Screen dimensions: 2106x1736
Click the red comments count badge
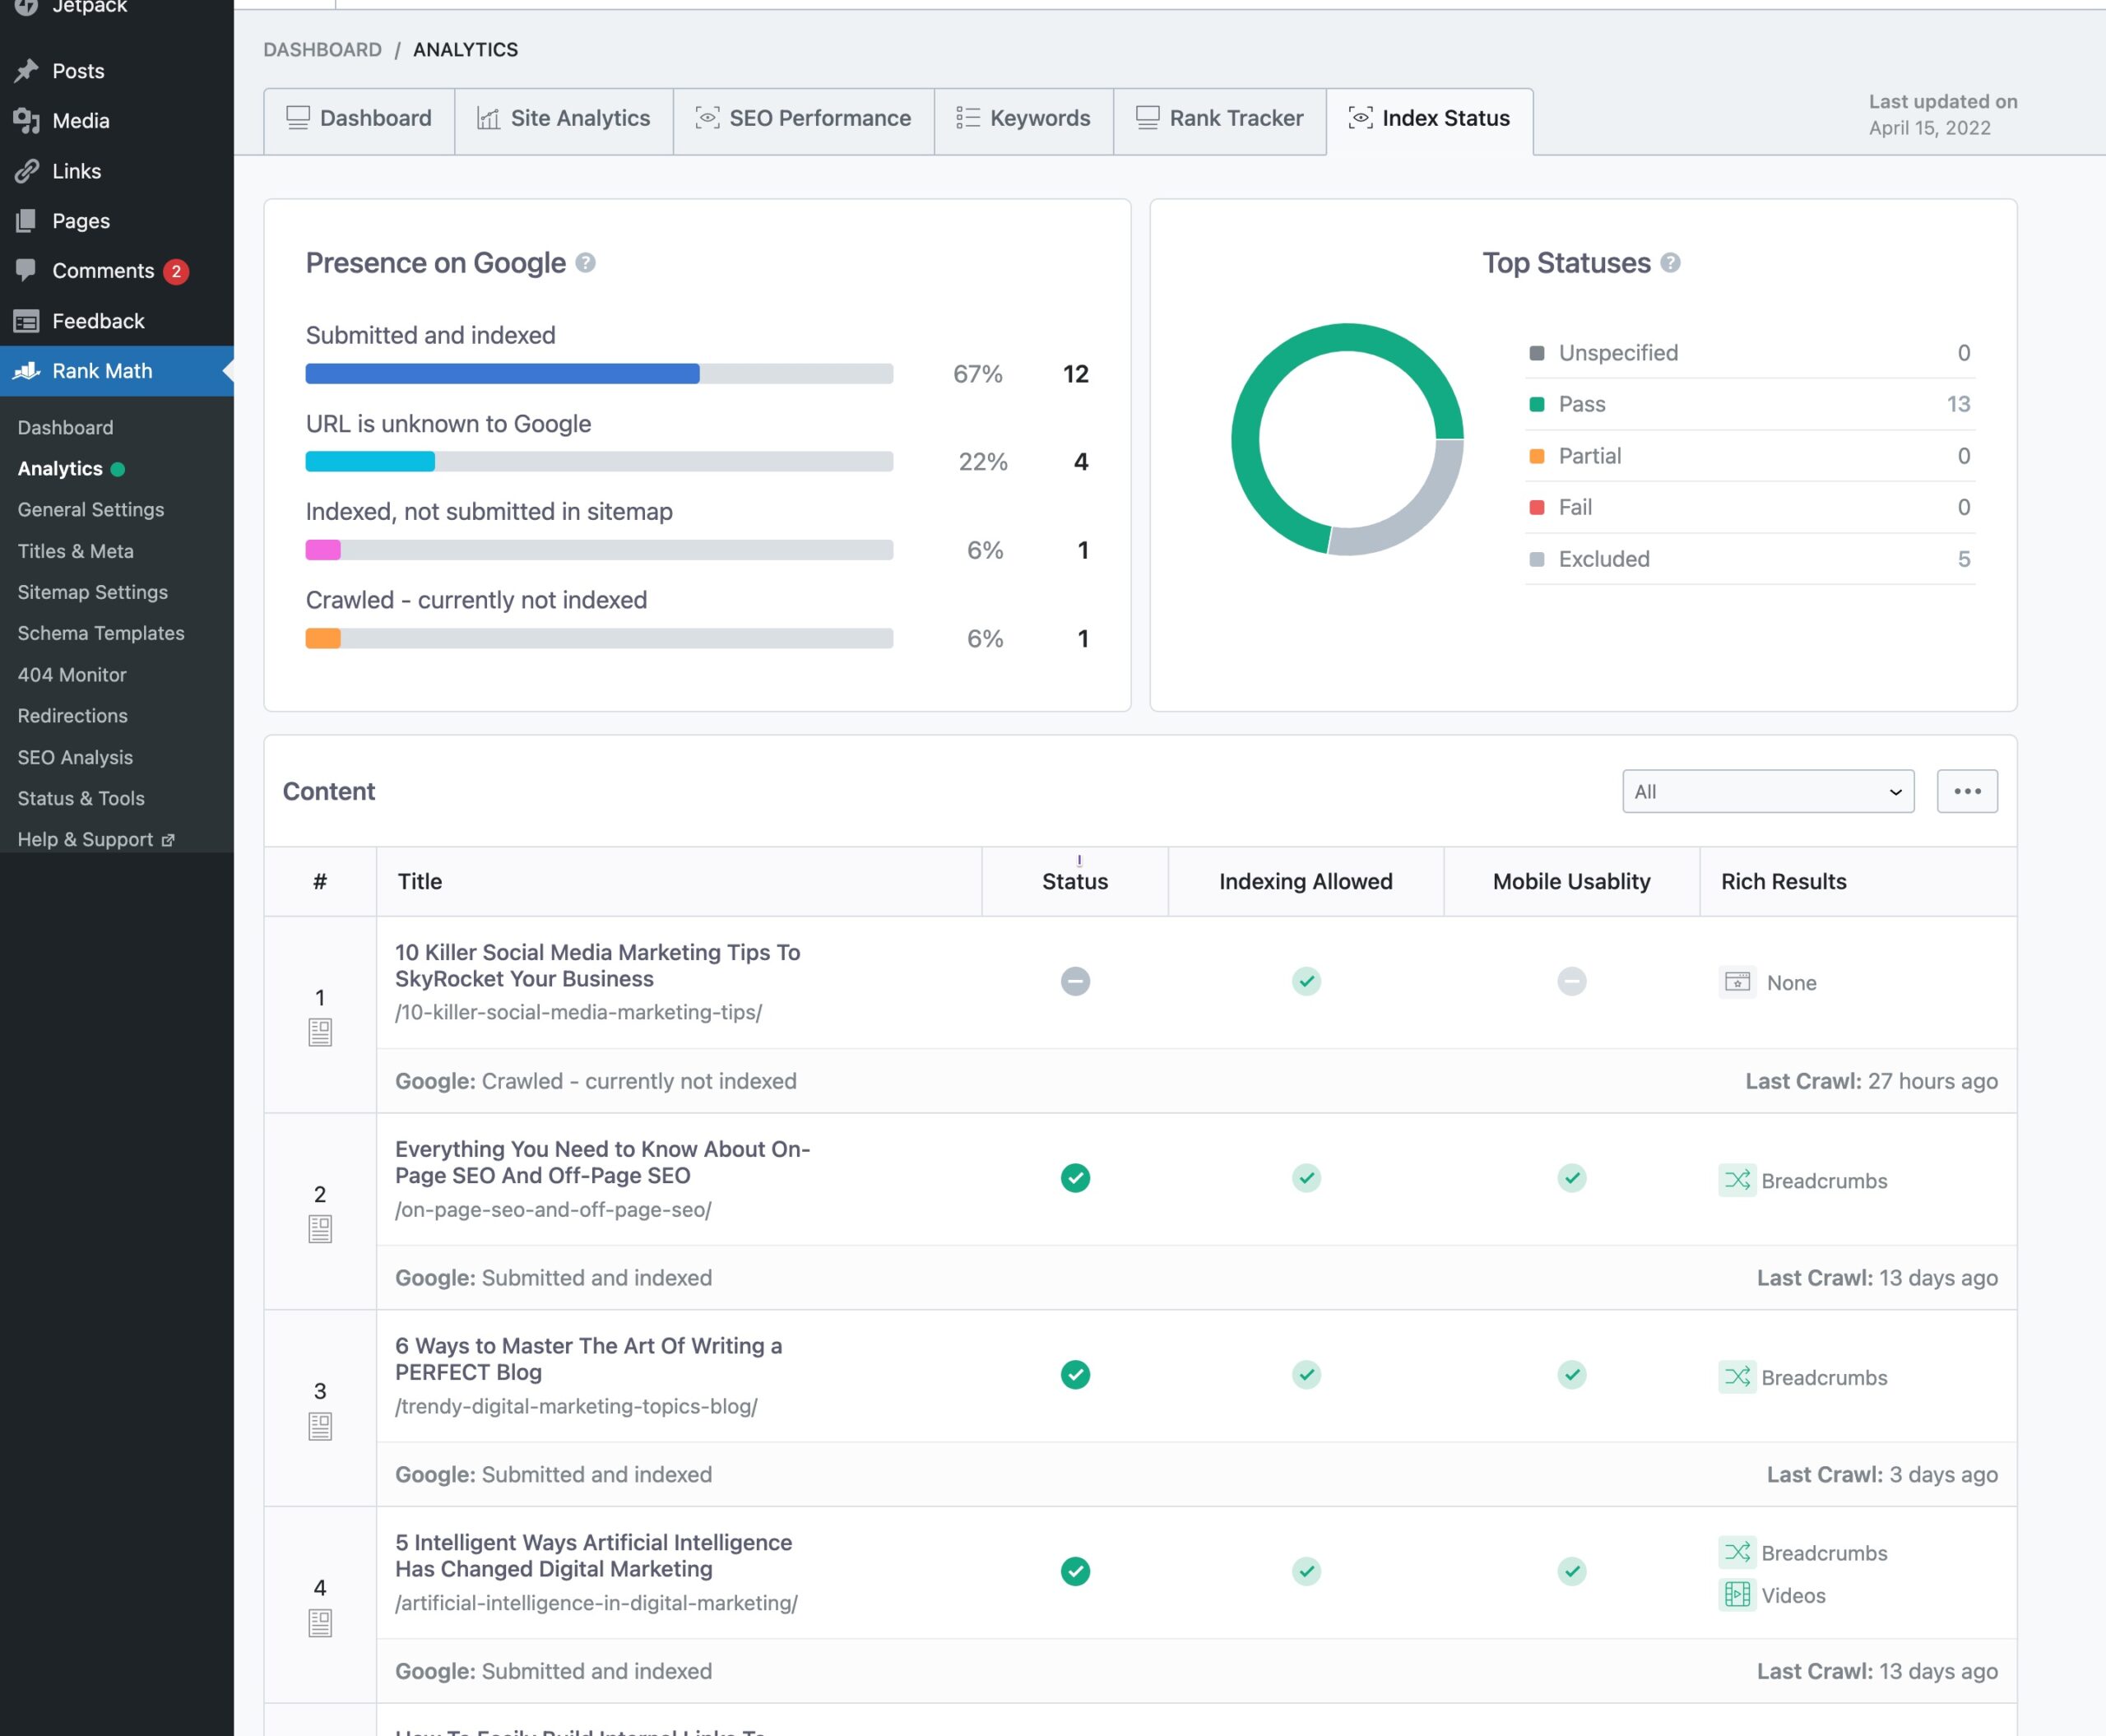tap(176, 271)
